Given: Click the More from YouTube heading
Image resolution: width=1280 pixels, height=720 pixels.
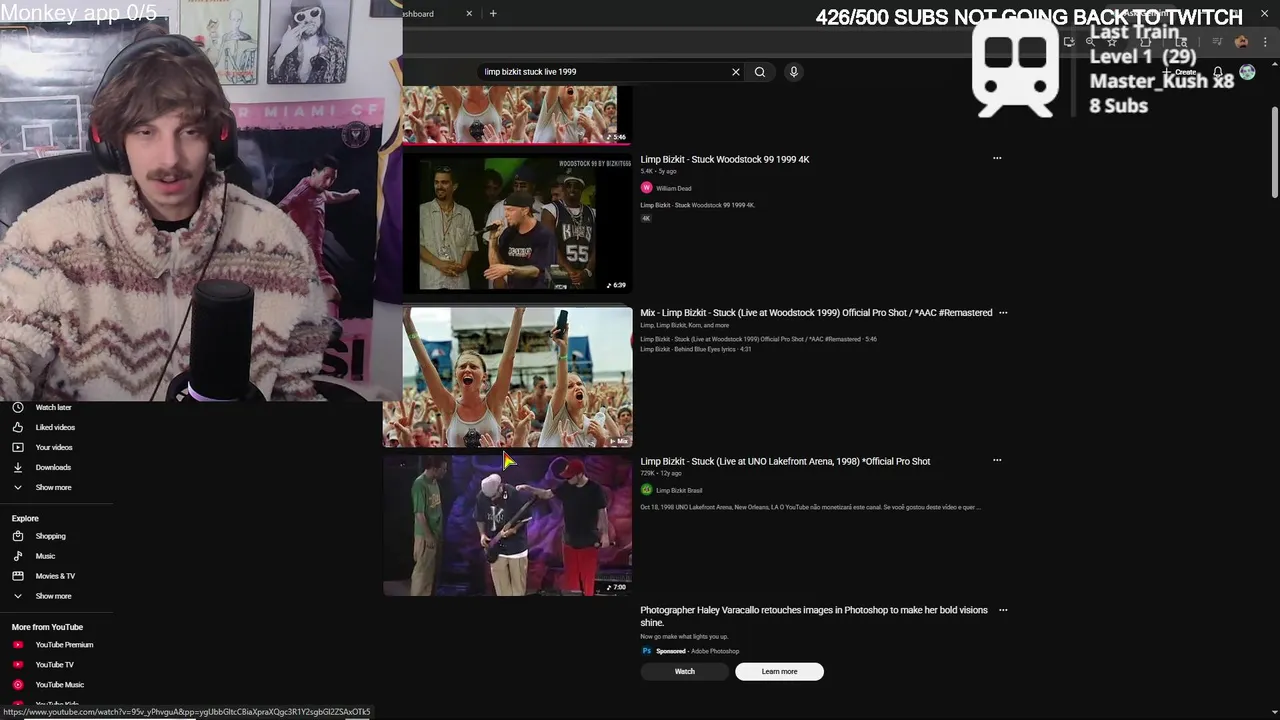Looking at the screenshot, I should (x=47, y=627).
